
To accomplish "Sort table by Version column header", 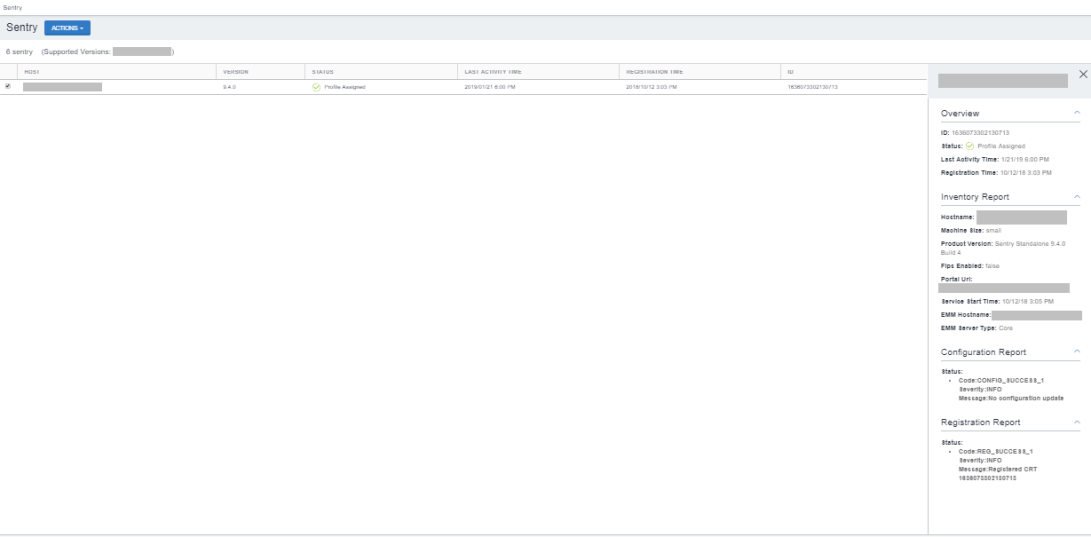I will point(235,72).
